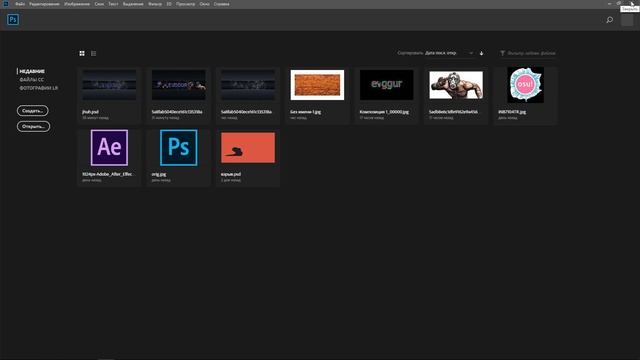Open the Фильтр menu
640x360 pixels.
pos(155,4)
